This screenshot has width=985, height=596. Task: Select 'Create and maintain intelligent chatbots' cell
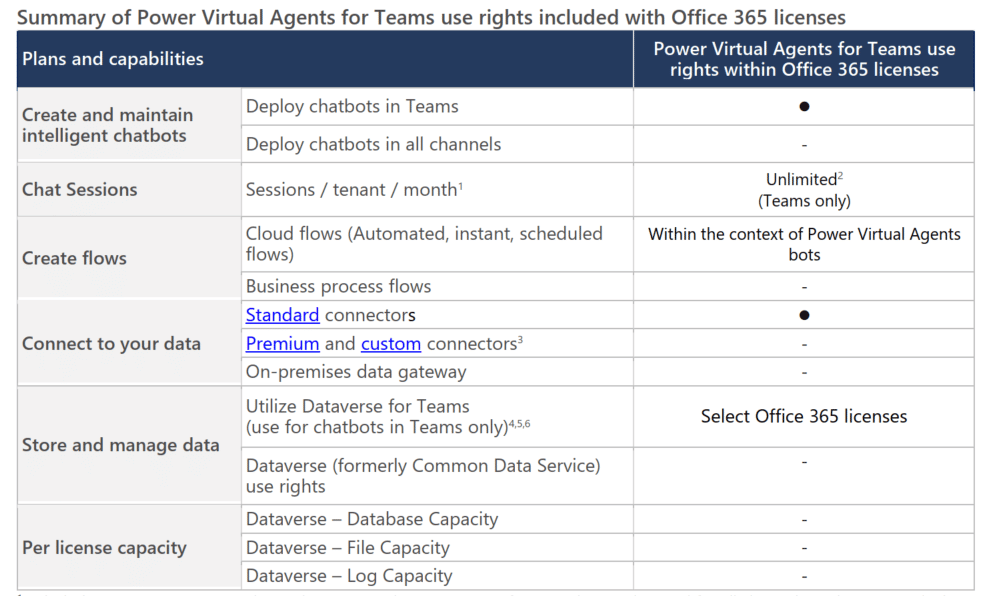tap(129, 125)
